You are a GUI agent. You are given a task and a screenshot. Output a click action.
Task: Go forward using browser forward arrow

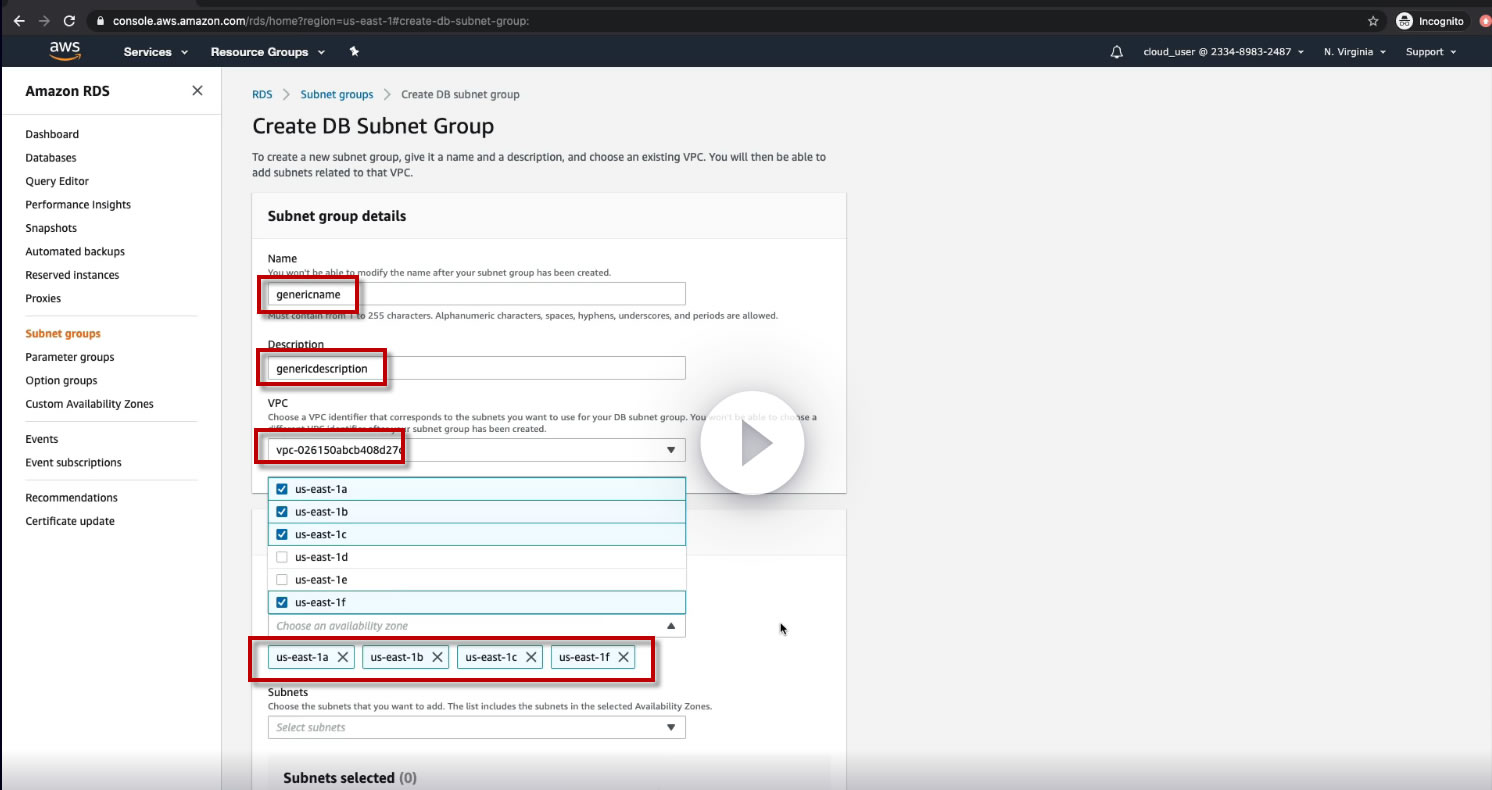click(44, 20)
